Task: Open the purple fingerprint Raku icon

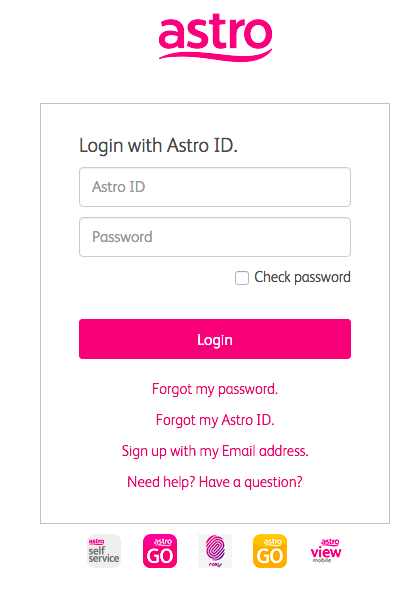Action: (x=215, y=551)
